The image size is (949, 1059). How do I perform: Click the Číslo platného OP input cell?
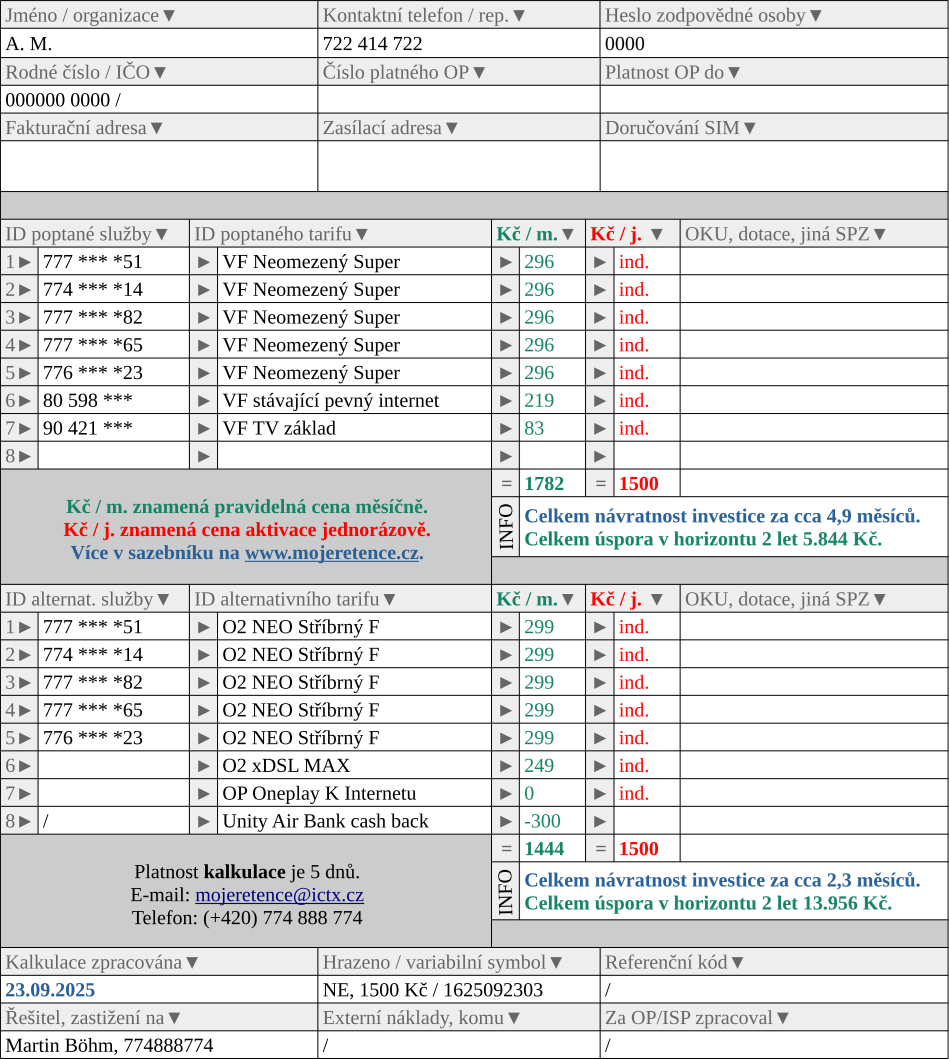[459, 100]
